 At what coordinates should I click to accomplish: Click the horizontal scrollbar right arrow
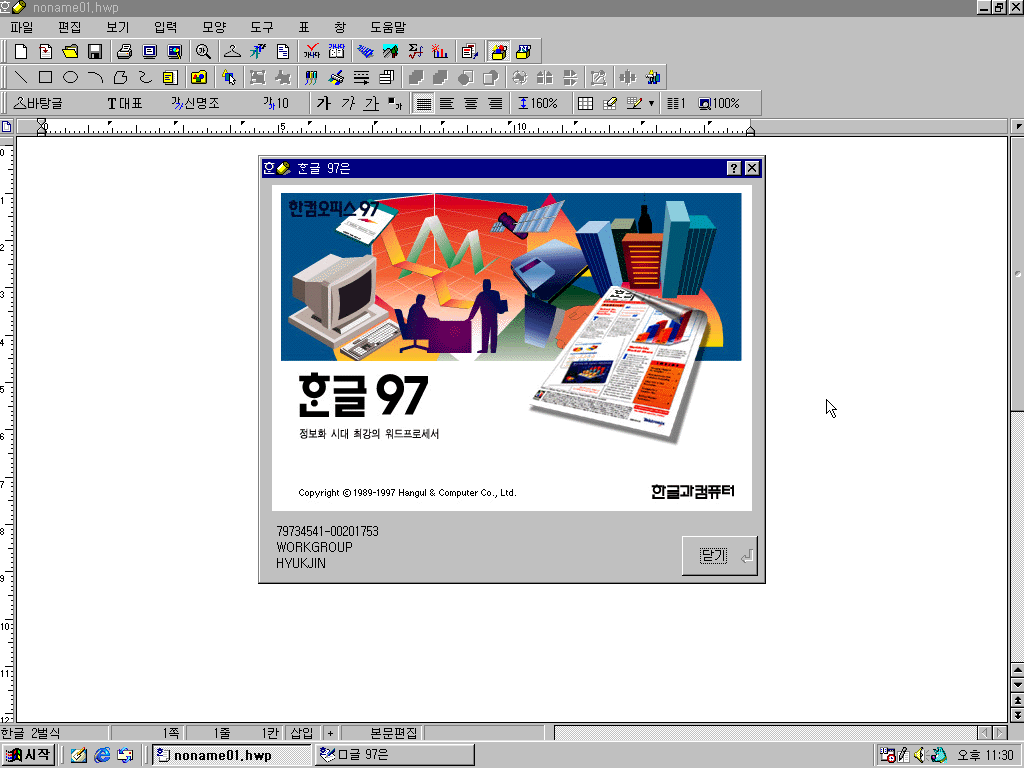coord(1000,733)
